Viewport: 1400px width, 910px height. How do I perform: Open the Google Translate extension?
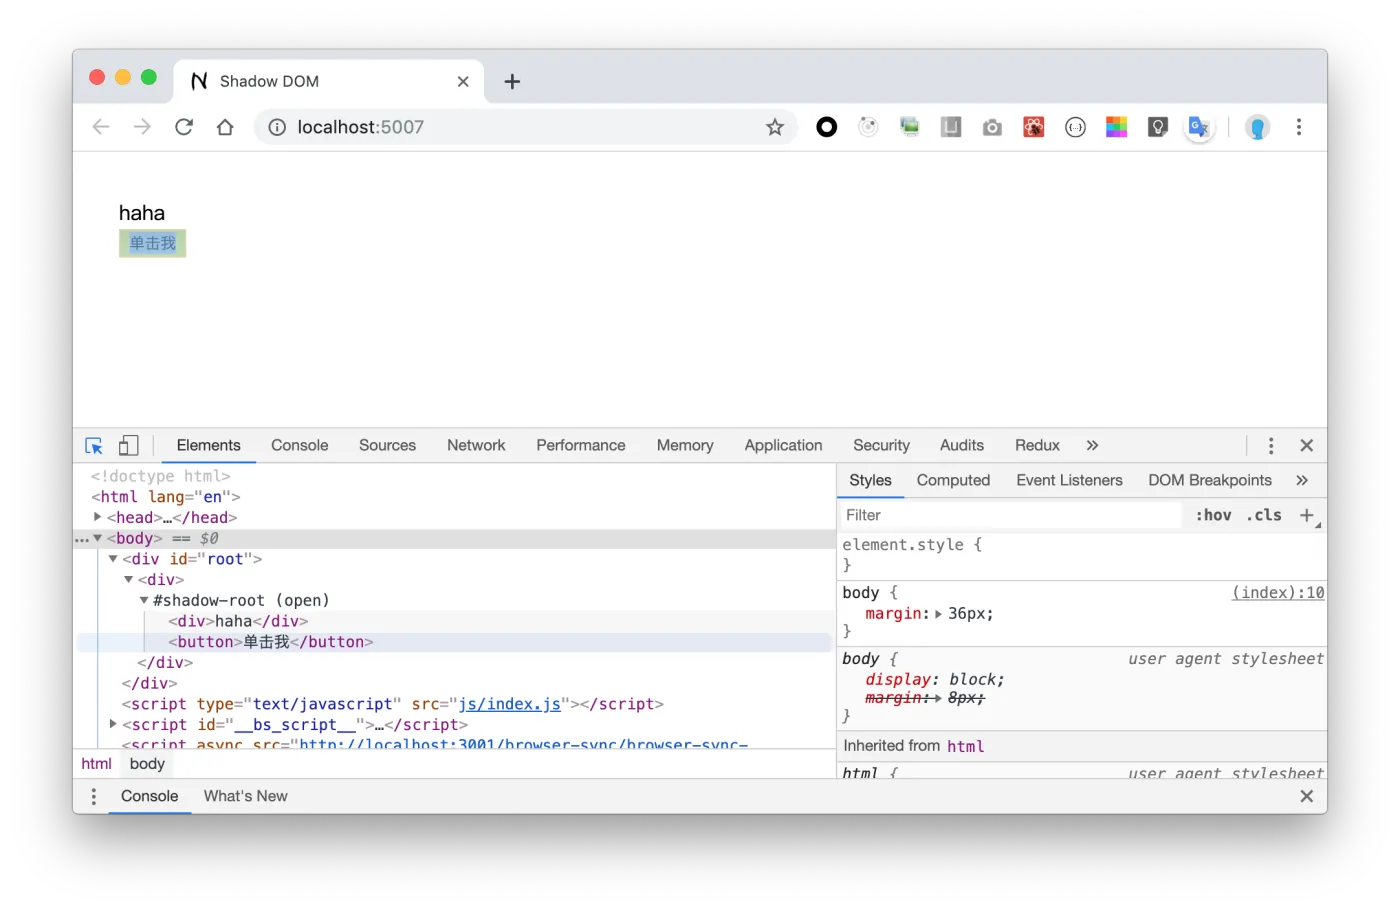click(x=1198, y=127)
